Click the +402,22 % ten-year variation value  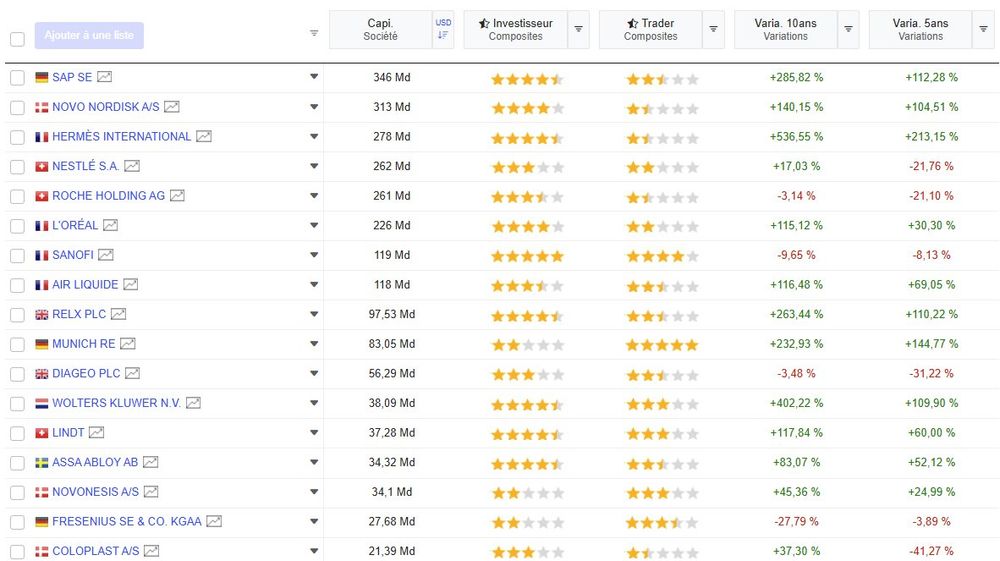[x=796, y=404]
